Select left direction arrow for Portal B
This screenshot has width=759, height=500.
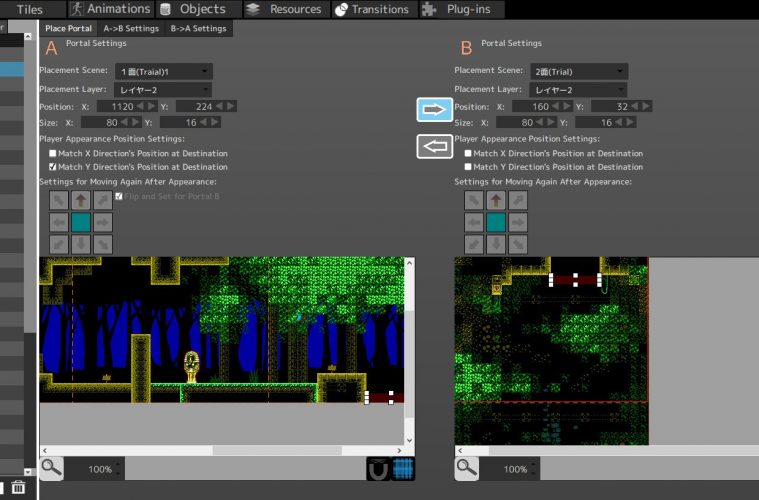474,222
